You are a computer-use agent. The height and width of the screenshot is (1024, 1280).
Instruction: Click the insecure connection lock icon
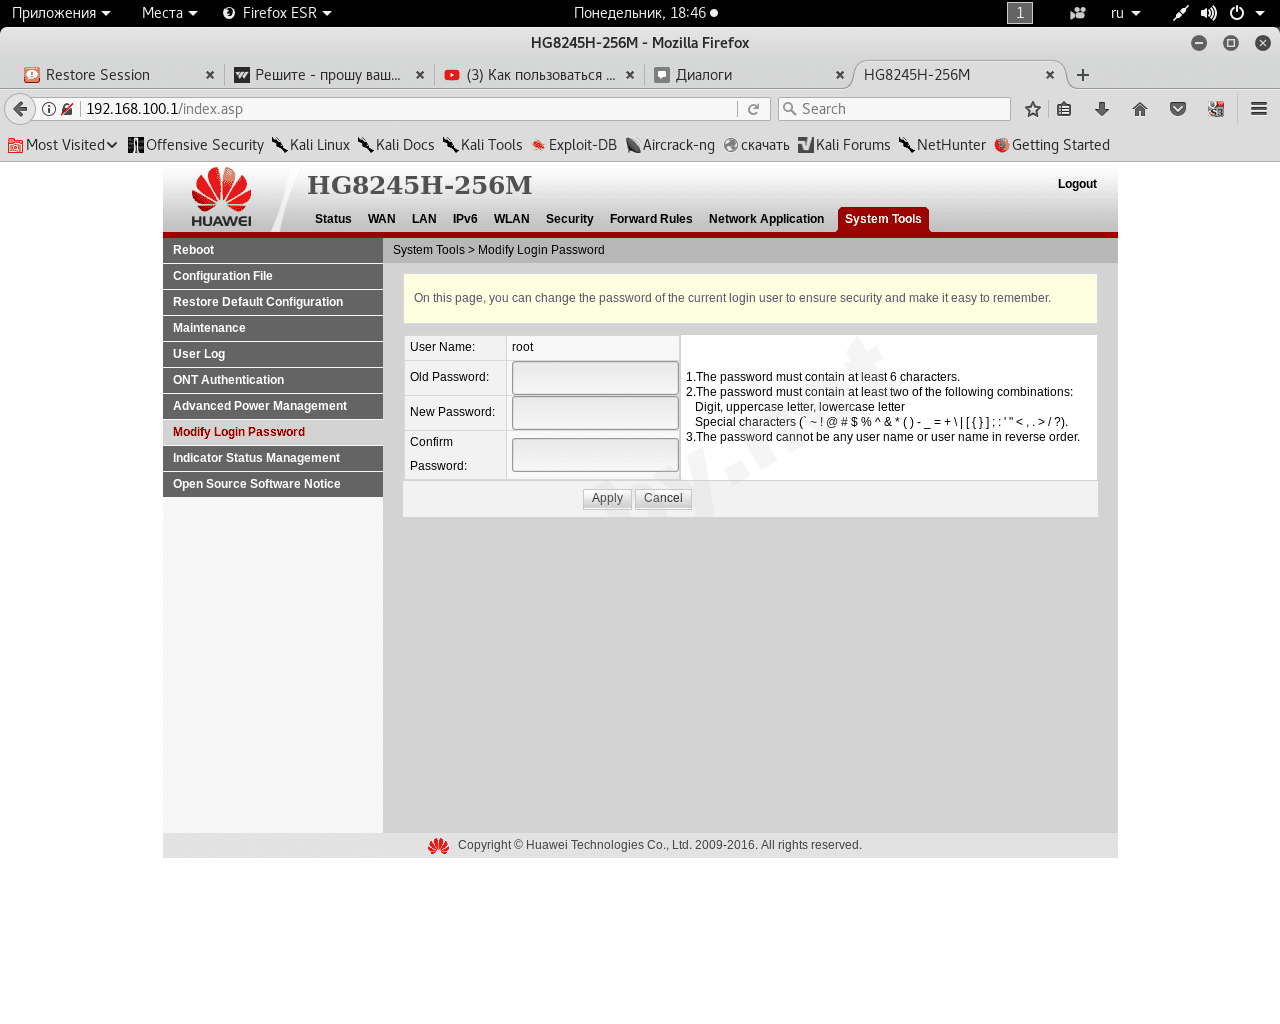coord(67,109)
